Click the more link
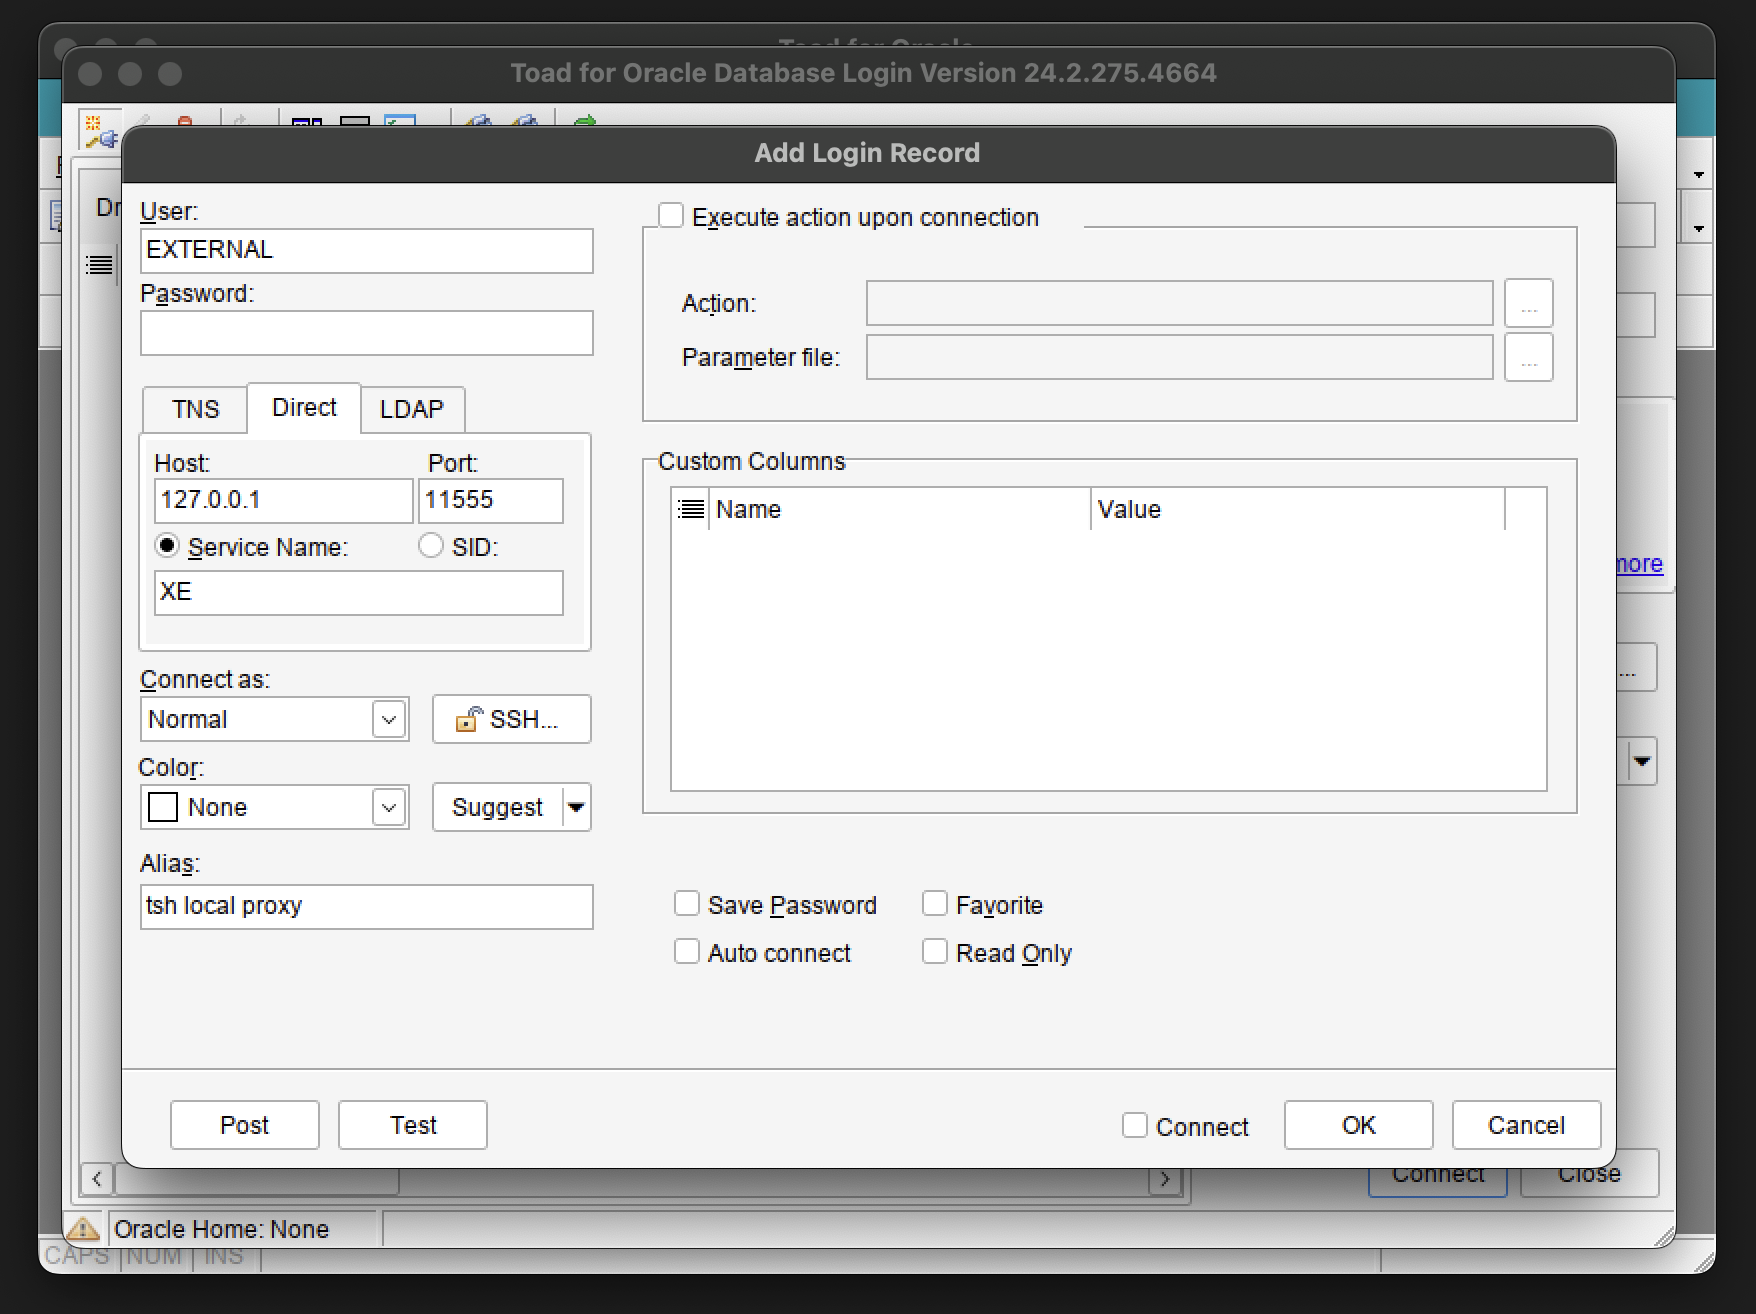This screenshot has height=1314, width=1756. point(1637,564)
